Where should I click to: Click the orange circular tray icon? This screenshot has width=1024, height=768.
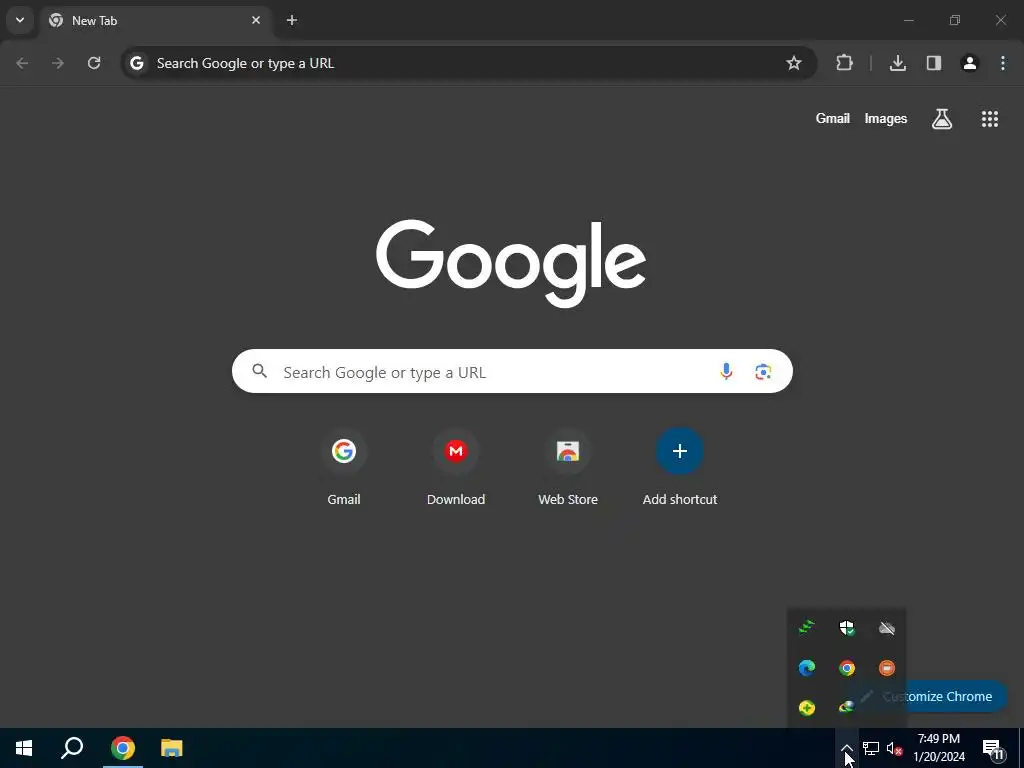point(887,668)
